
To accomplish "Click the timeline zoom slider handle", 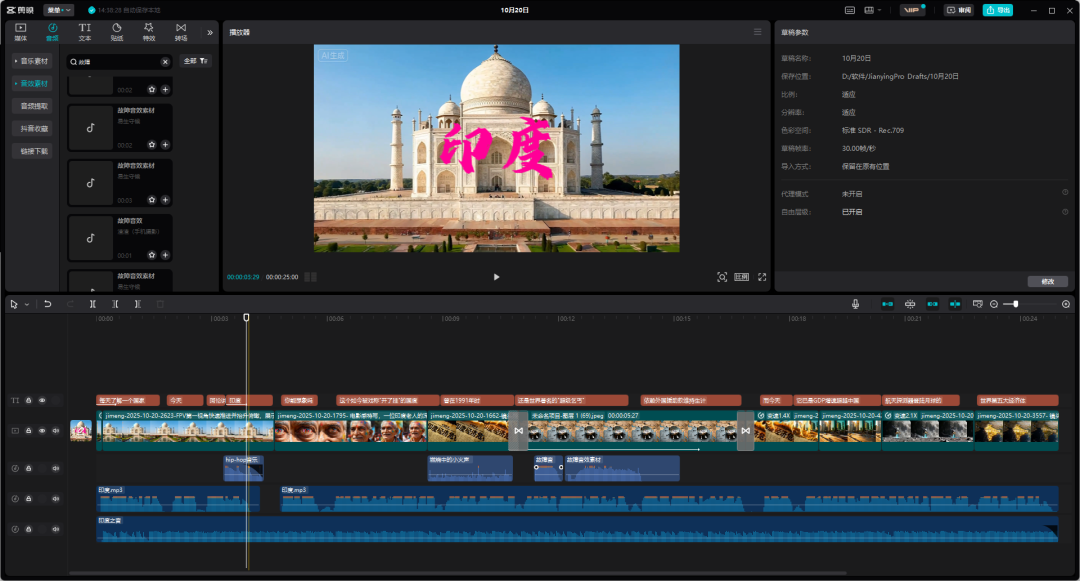I will click(1016, 304).
